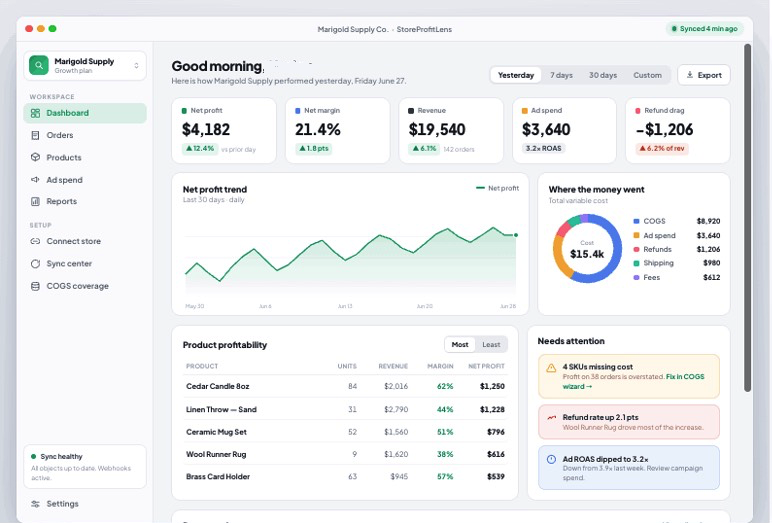Screen dimensions: 772x523
Task: Open the Refund drag card
Action: tap(677, 131)
